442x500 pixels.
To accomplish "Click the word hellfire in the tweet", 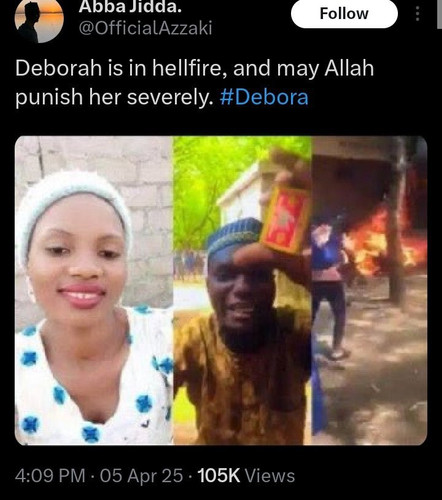I will (x=189, y=68).
